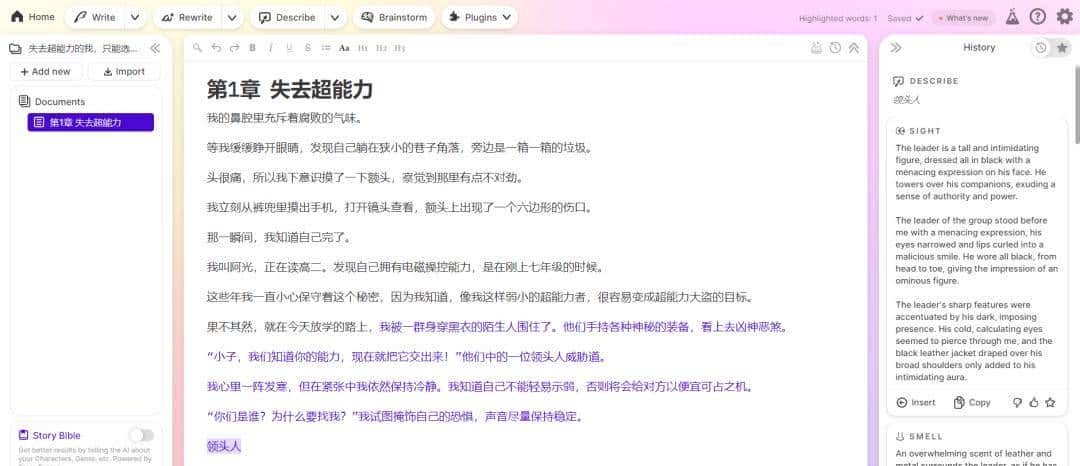Click the Write button
This screenshot has width=1080, height=466.
[95, 18]
